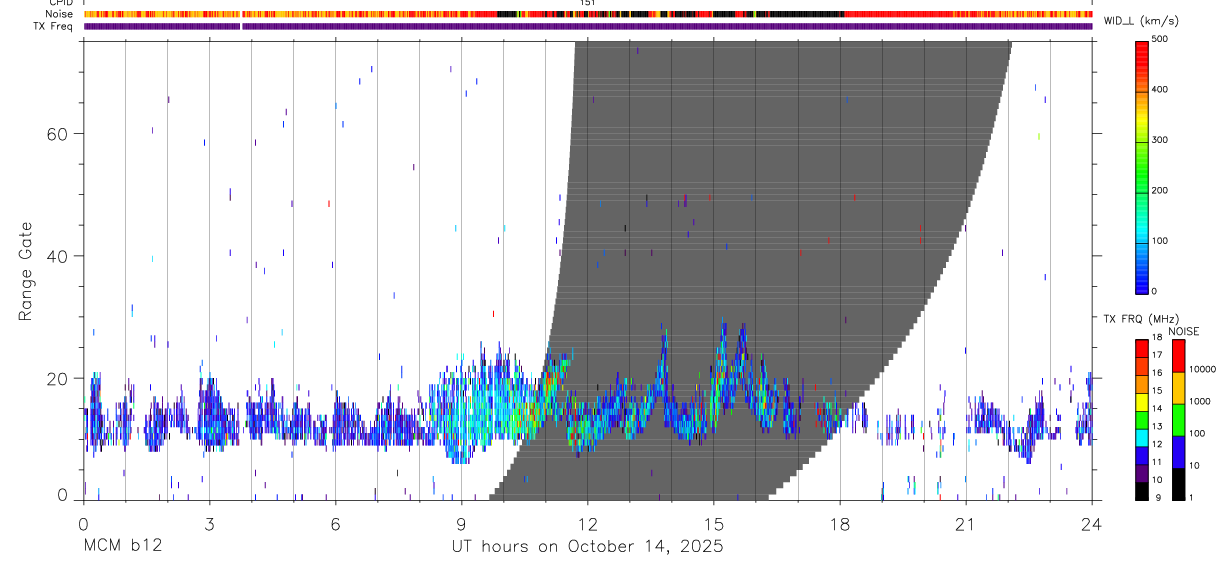The width and height of the screenshot is (1228, 567).
Task: Click the 100 tick label on WID colorbar
Action: click(x=1161, y=241)
